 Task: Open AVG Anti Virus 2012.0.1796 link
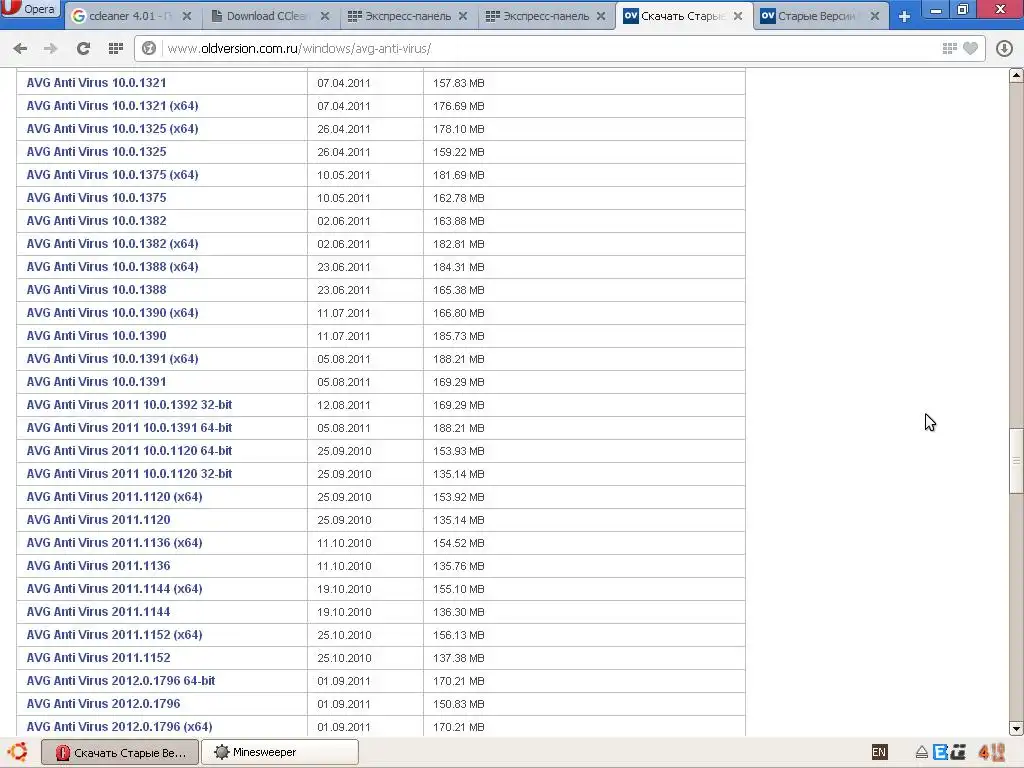103,703
